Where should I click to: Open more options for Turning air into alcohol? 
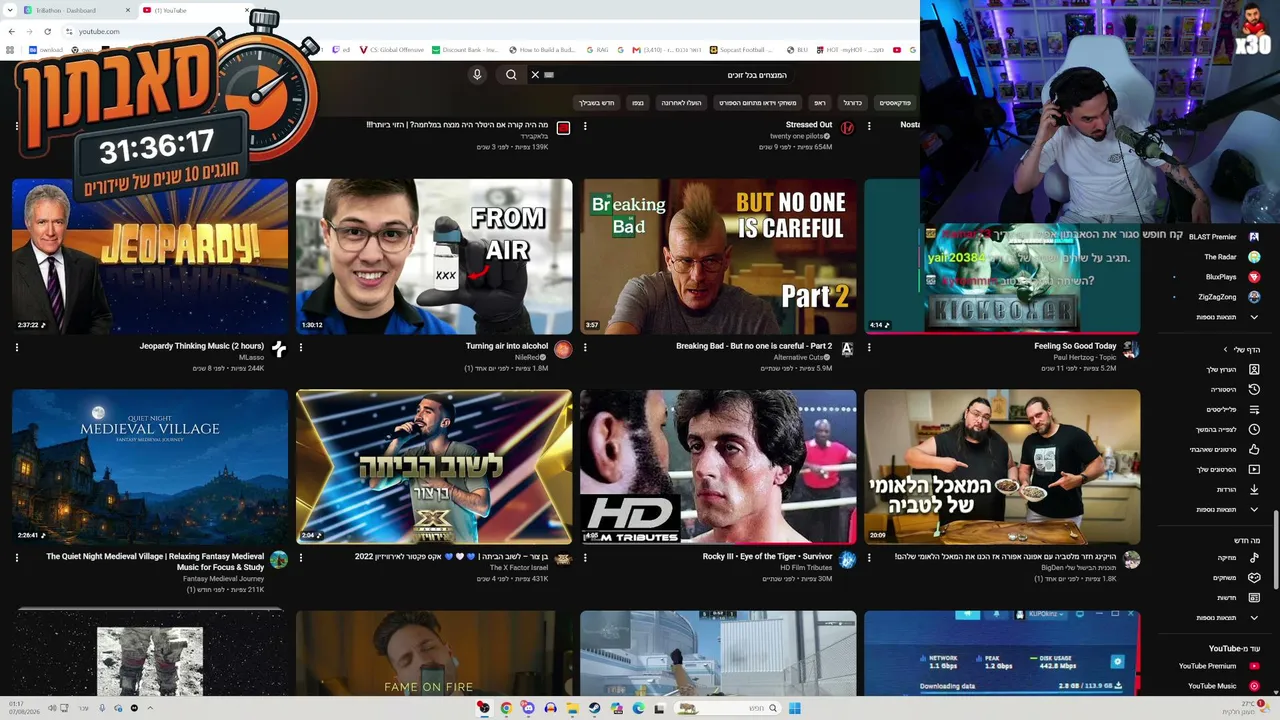point(301,348)
